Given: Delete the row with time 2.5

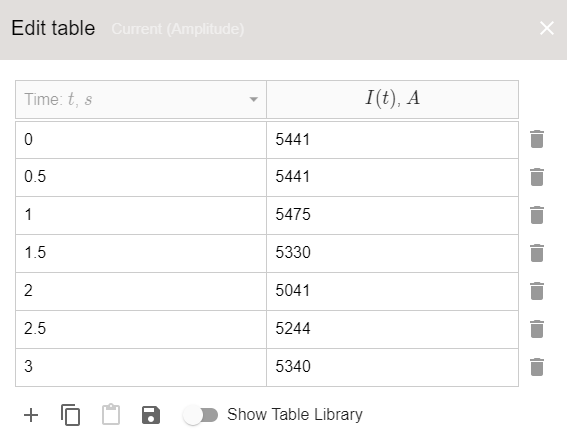Looking at the screenshot, I should (537, 329).
